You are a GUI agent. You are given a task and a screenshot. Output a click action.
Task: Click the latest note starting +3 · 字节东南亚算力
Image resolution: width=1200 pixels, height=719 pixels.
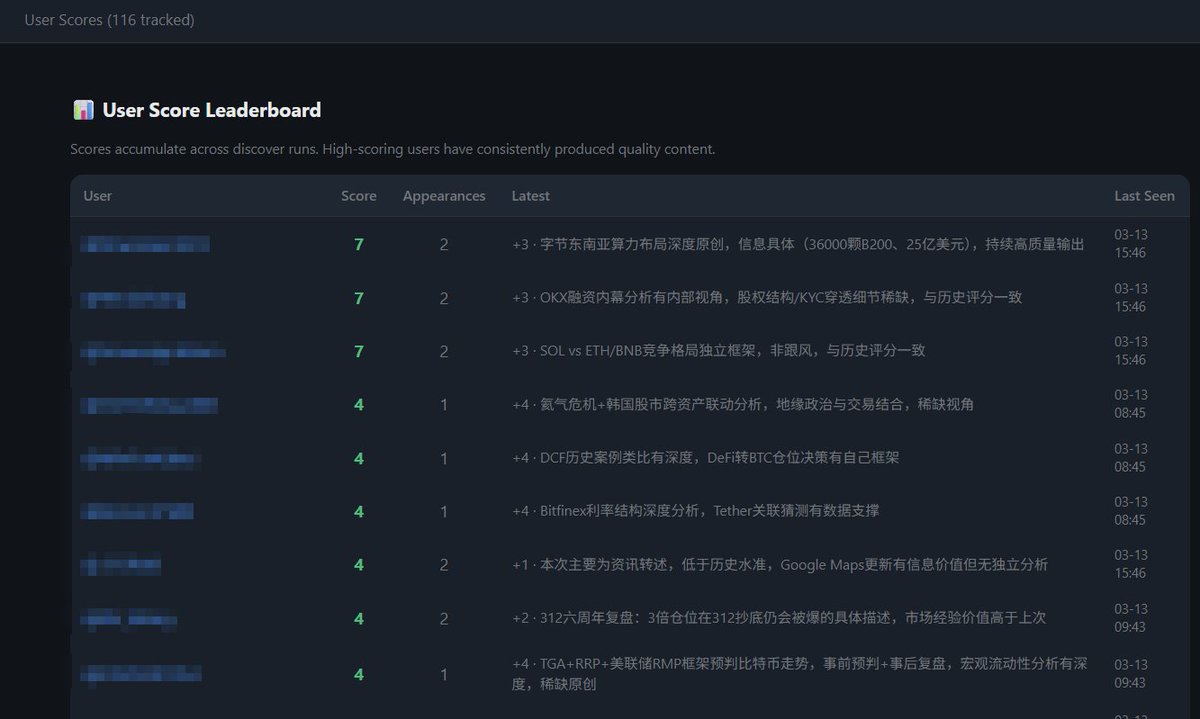pos(798,244)
